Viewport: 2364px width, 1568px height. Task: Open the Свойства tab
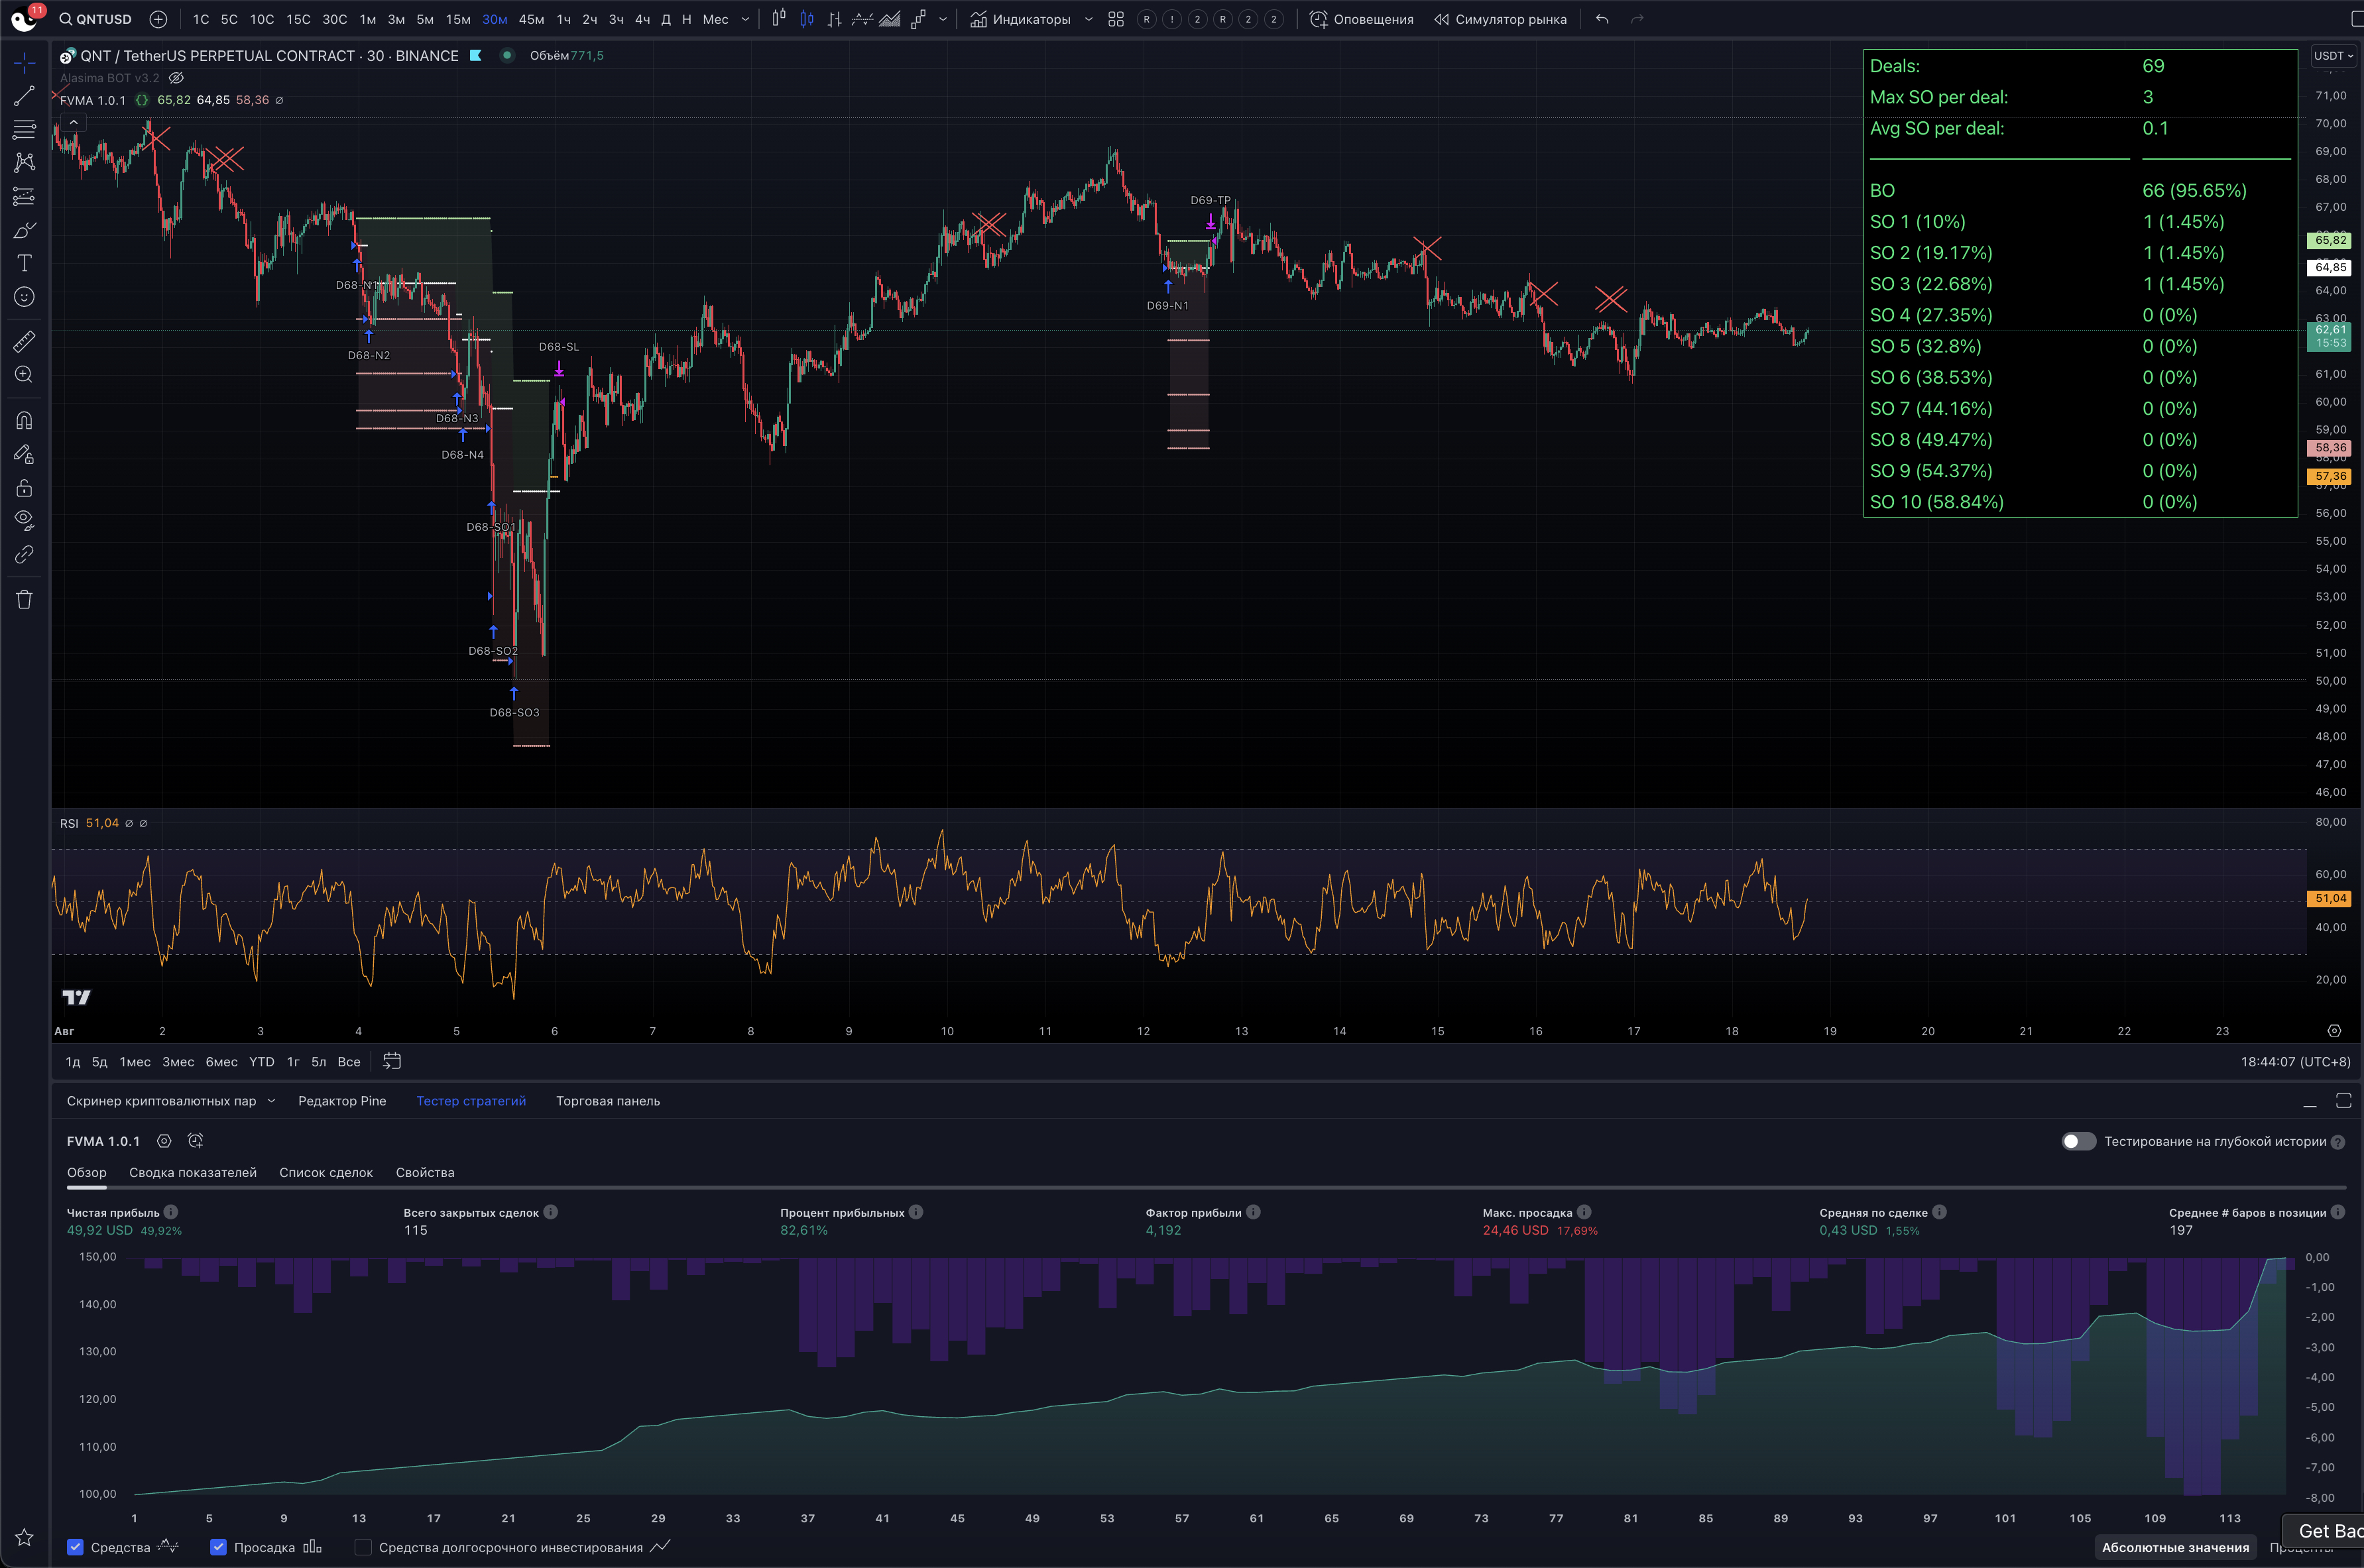coord(425,1172)
